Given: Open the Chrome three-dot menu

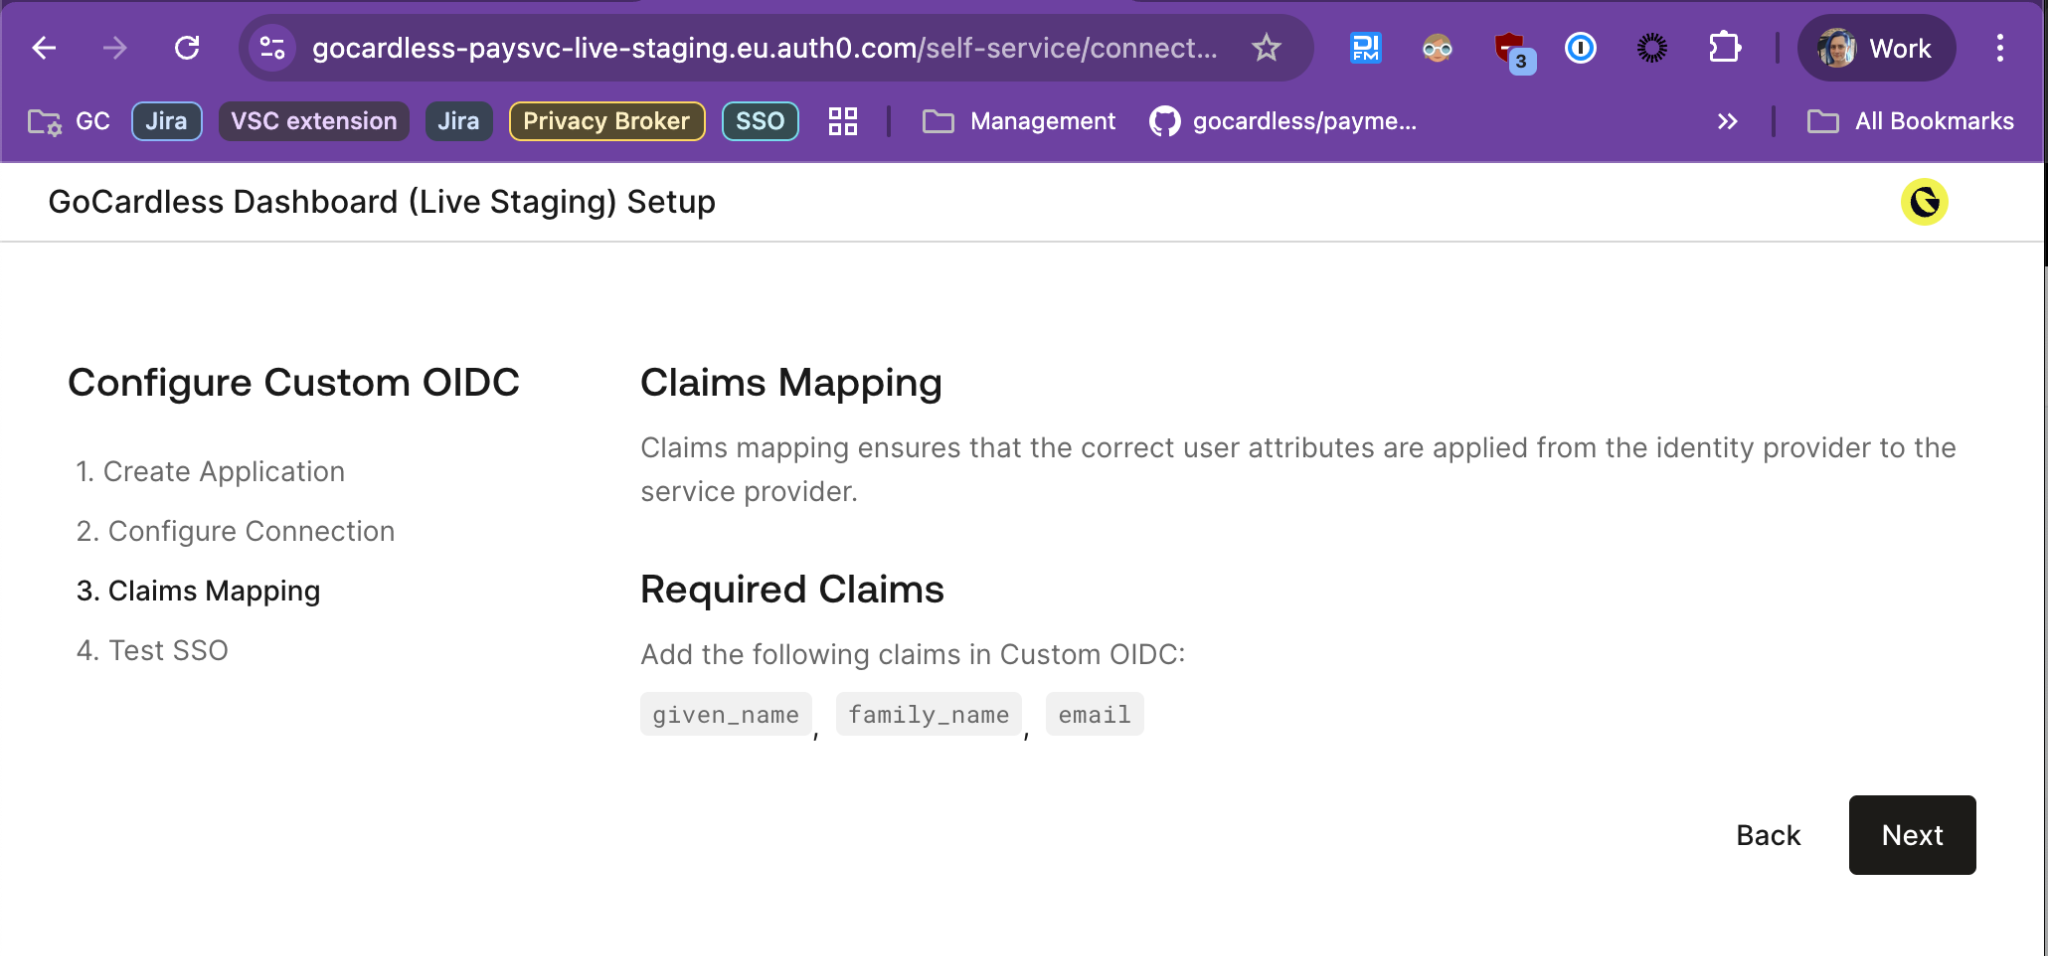Looking at the screenshot, I should pyautogui.click(x=1999, y=48).
